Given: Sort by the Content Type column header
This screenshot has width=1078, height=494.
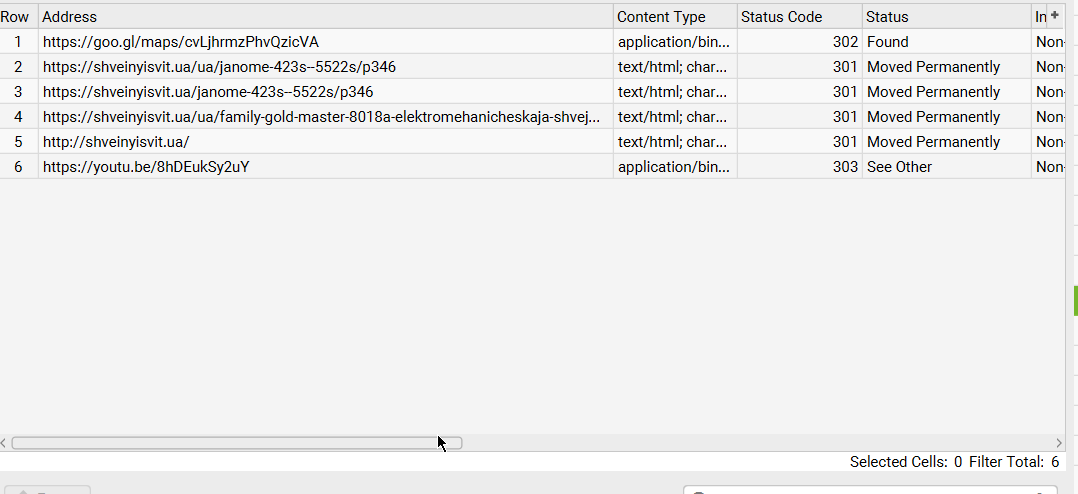Looking at the screenshot, I should pos(674,17).
